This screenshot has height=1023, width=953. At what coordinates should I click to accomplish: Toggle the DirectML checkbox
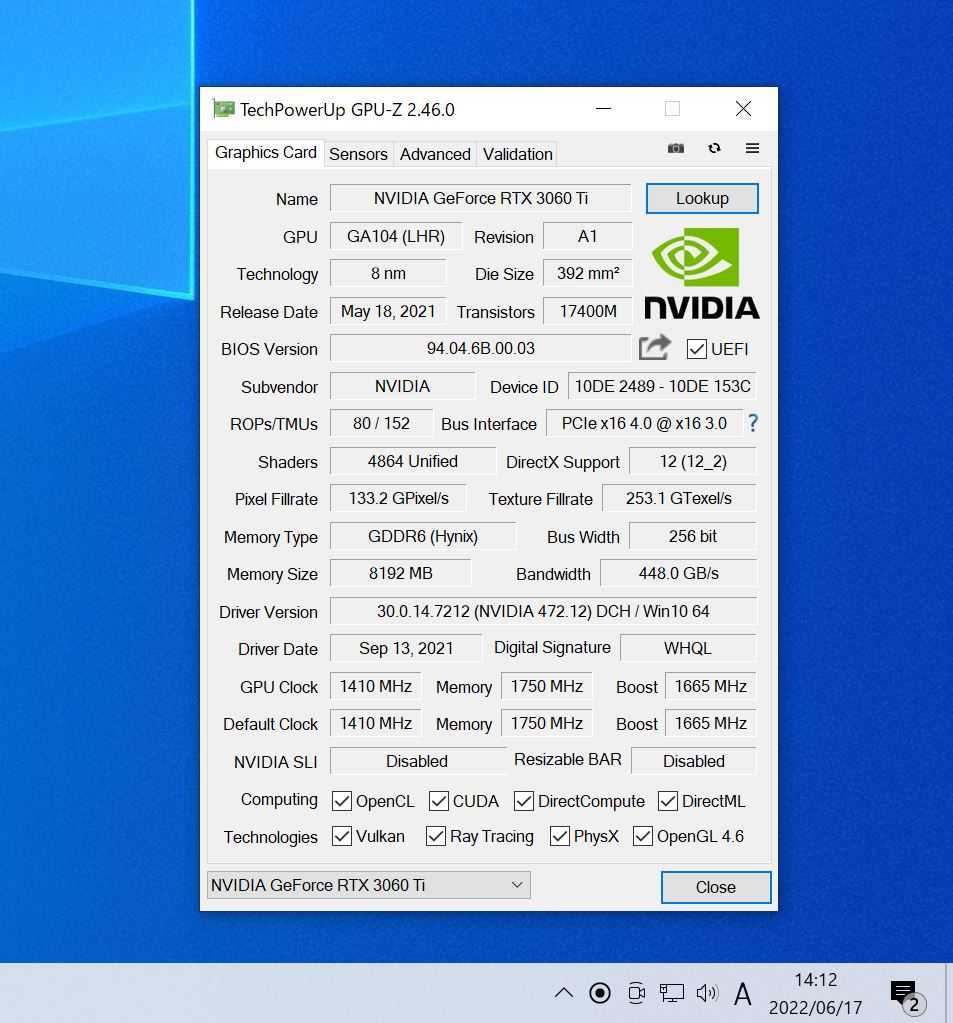click(667, 801)
